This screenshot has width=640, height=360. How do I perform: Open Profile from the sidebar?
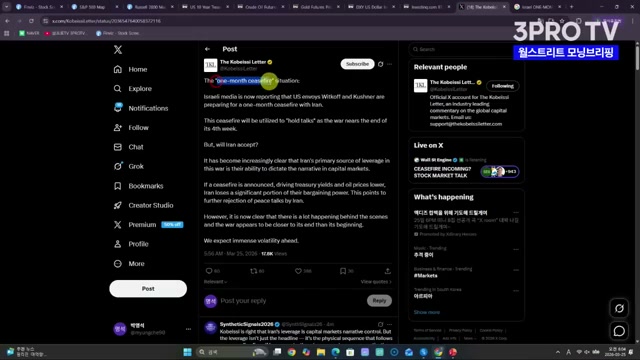131,244
